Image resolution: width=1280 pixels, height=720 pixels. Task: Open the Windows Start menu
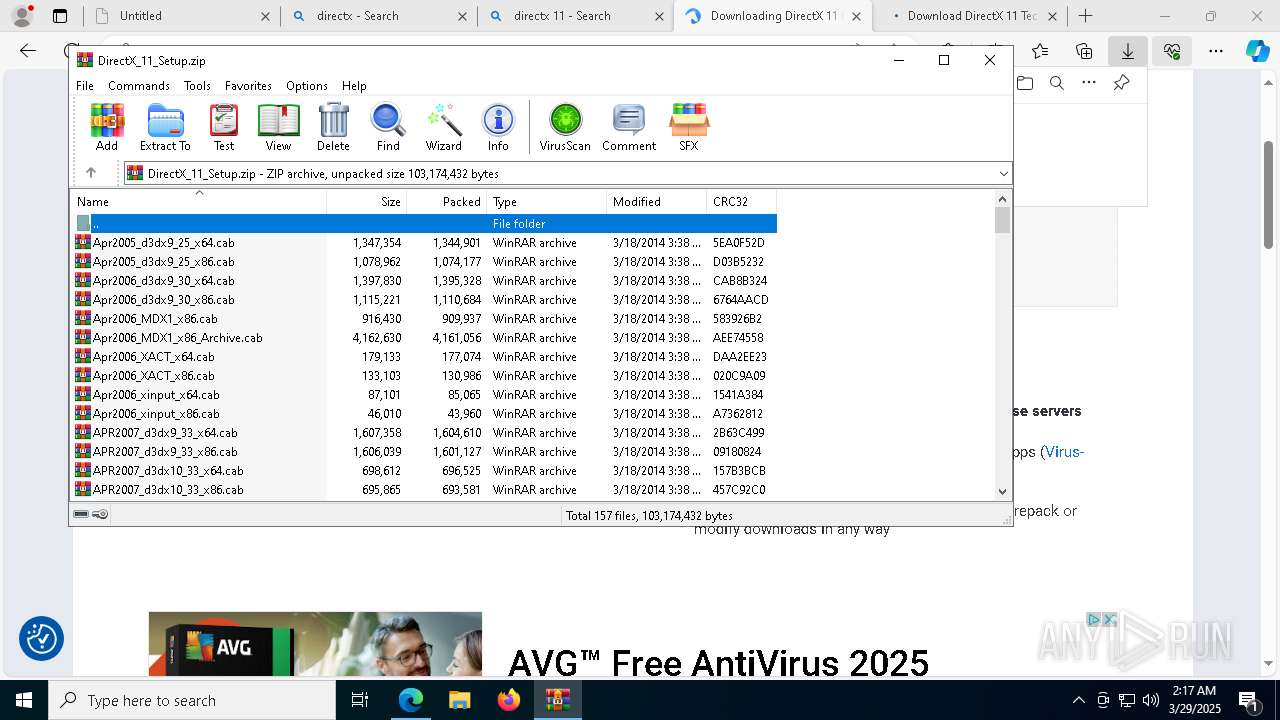pyautogui.click(x=24, y=700)
